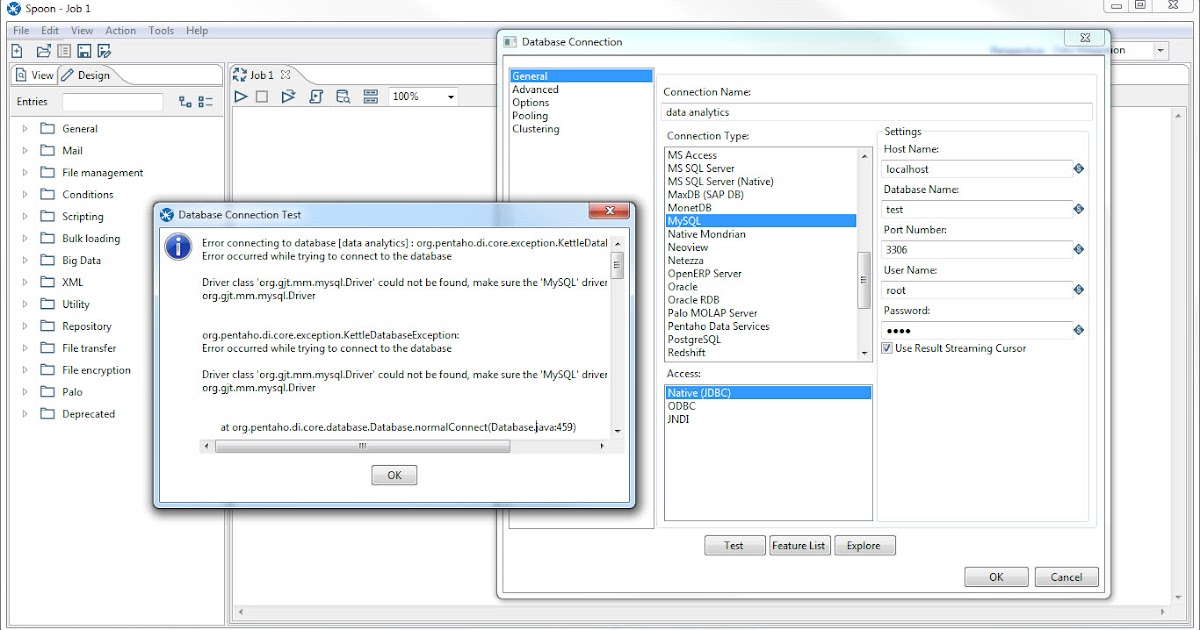Click the Stop job square icon
The width and height of the screenshot is (1200, 630).
262,97
